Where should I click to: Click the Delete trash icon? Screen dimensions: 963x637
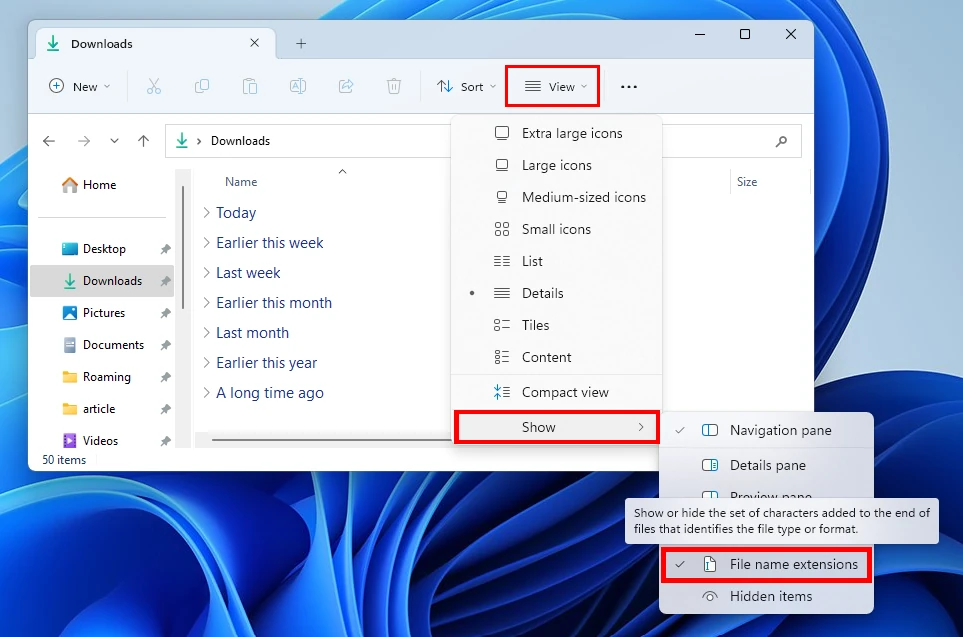tap(393, 86)
